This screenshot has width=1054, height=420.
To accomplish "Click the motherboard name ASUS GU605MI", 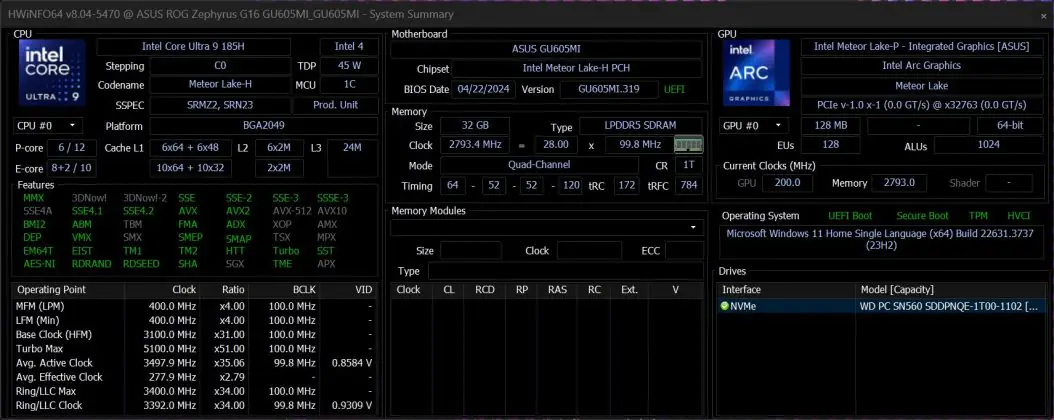I will tap(546, 49).
